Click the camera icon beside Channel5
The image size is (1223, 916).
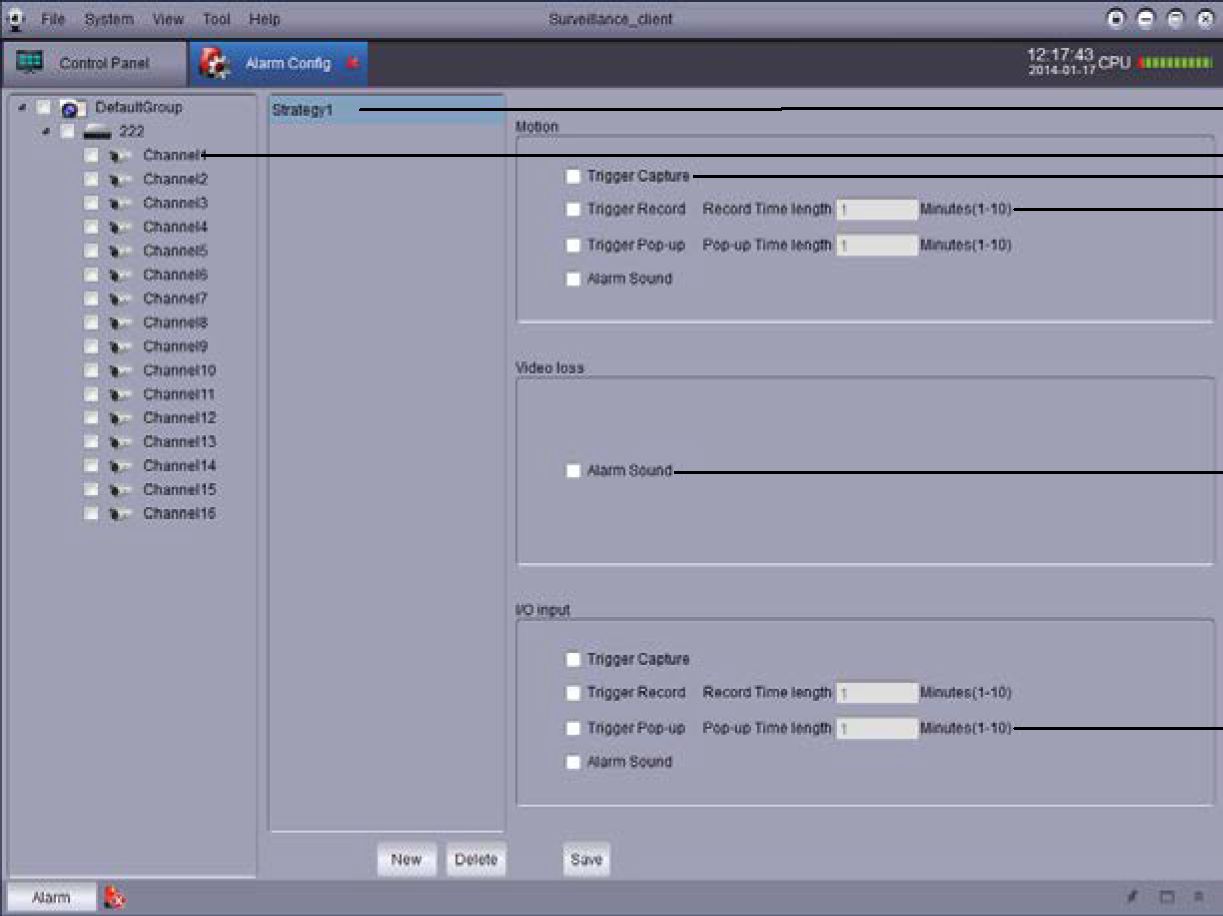pyautogui.click(x=121, y=251)
